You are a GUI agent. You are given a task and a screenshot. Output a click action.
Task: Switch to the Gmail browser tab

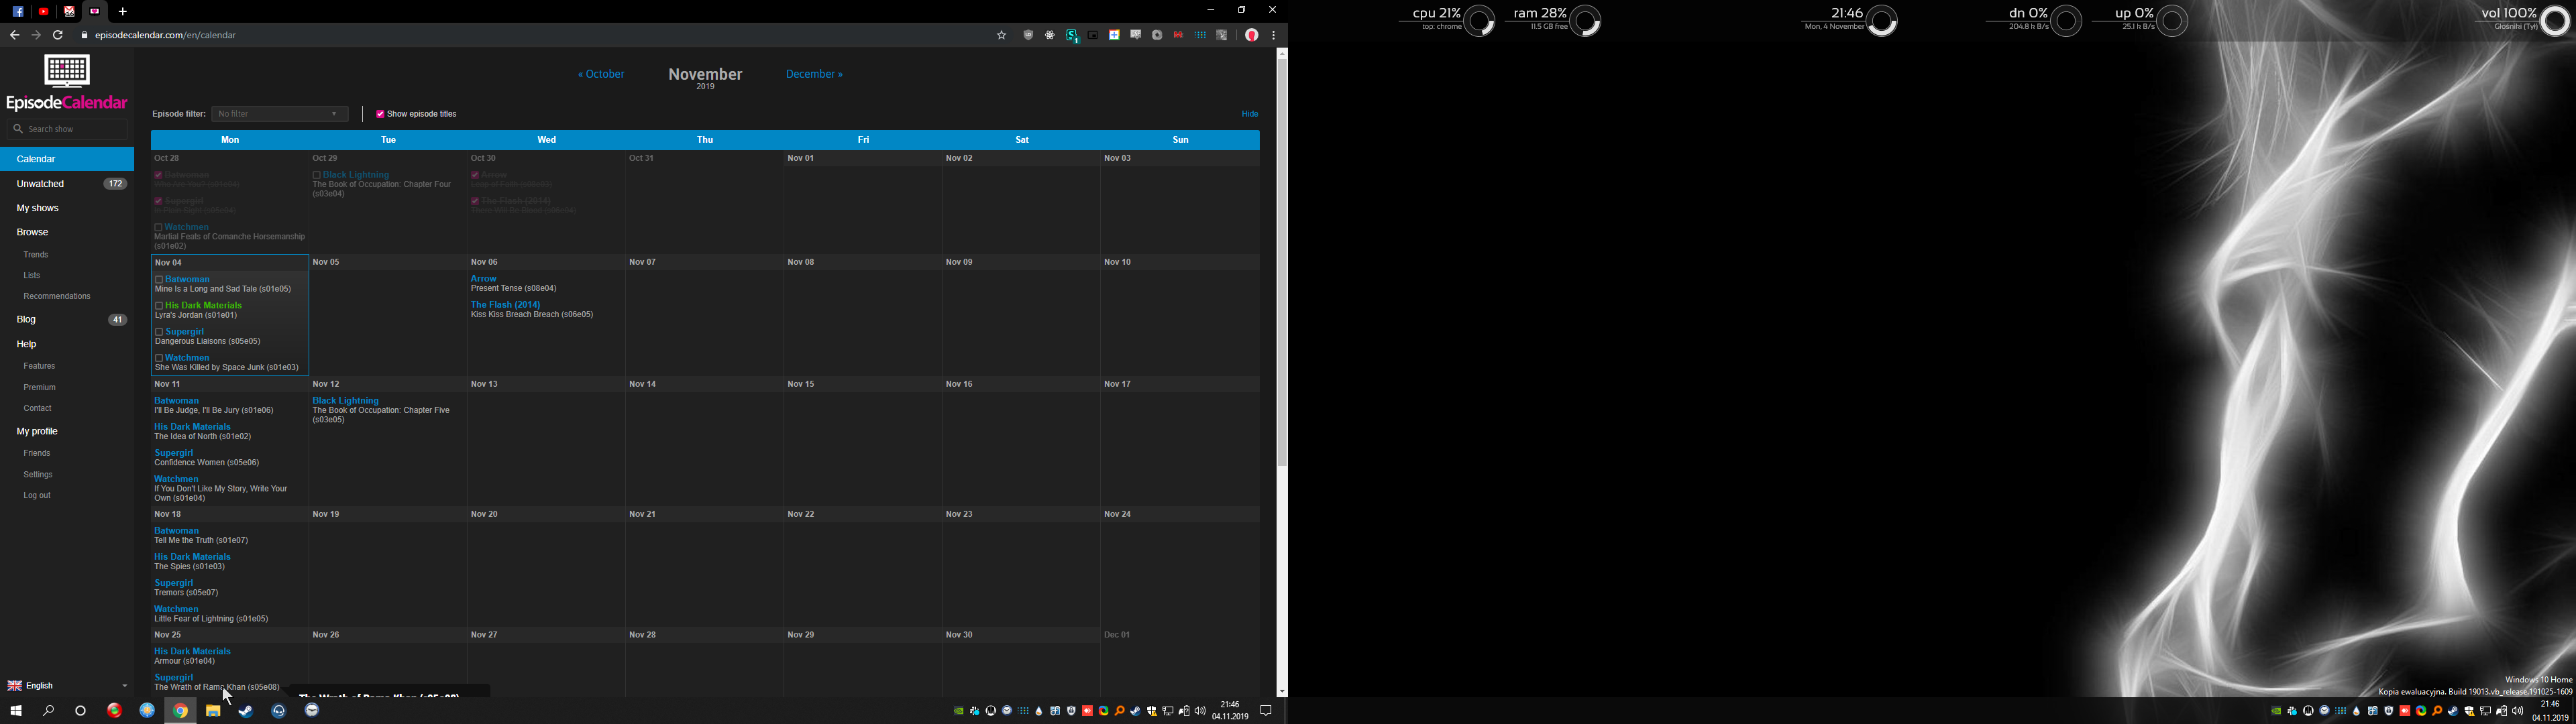69,11
